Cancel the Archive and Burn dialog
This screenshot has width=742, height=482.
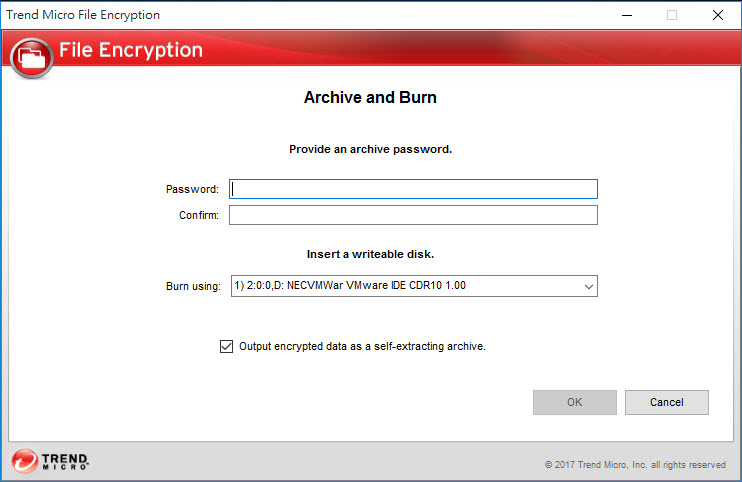click(666, 402)
